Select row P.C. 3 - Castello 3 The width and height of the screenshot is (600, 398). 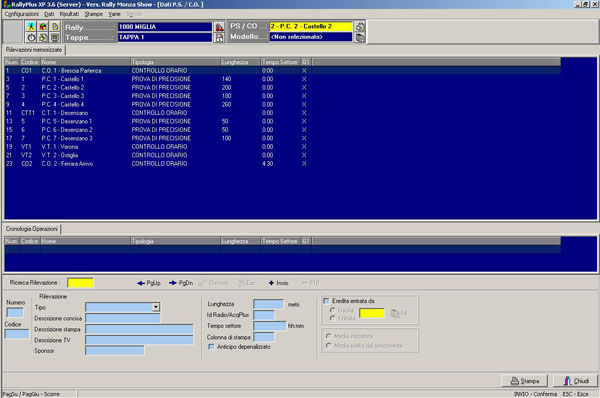click(x=283, y=96)
